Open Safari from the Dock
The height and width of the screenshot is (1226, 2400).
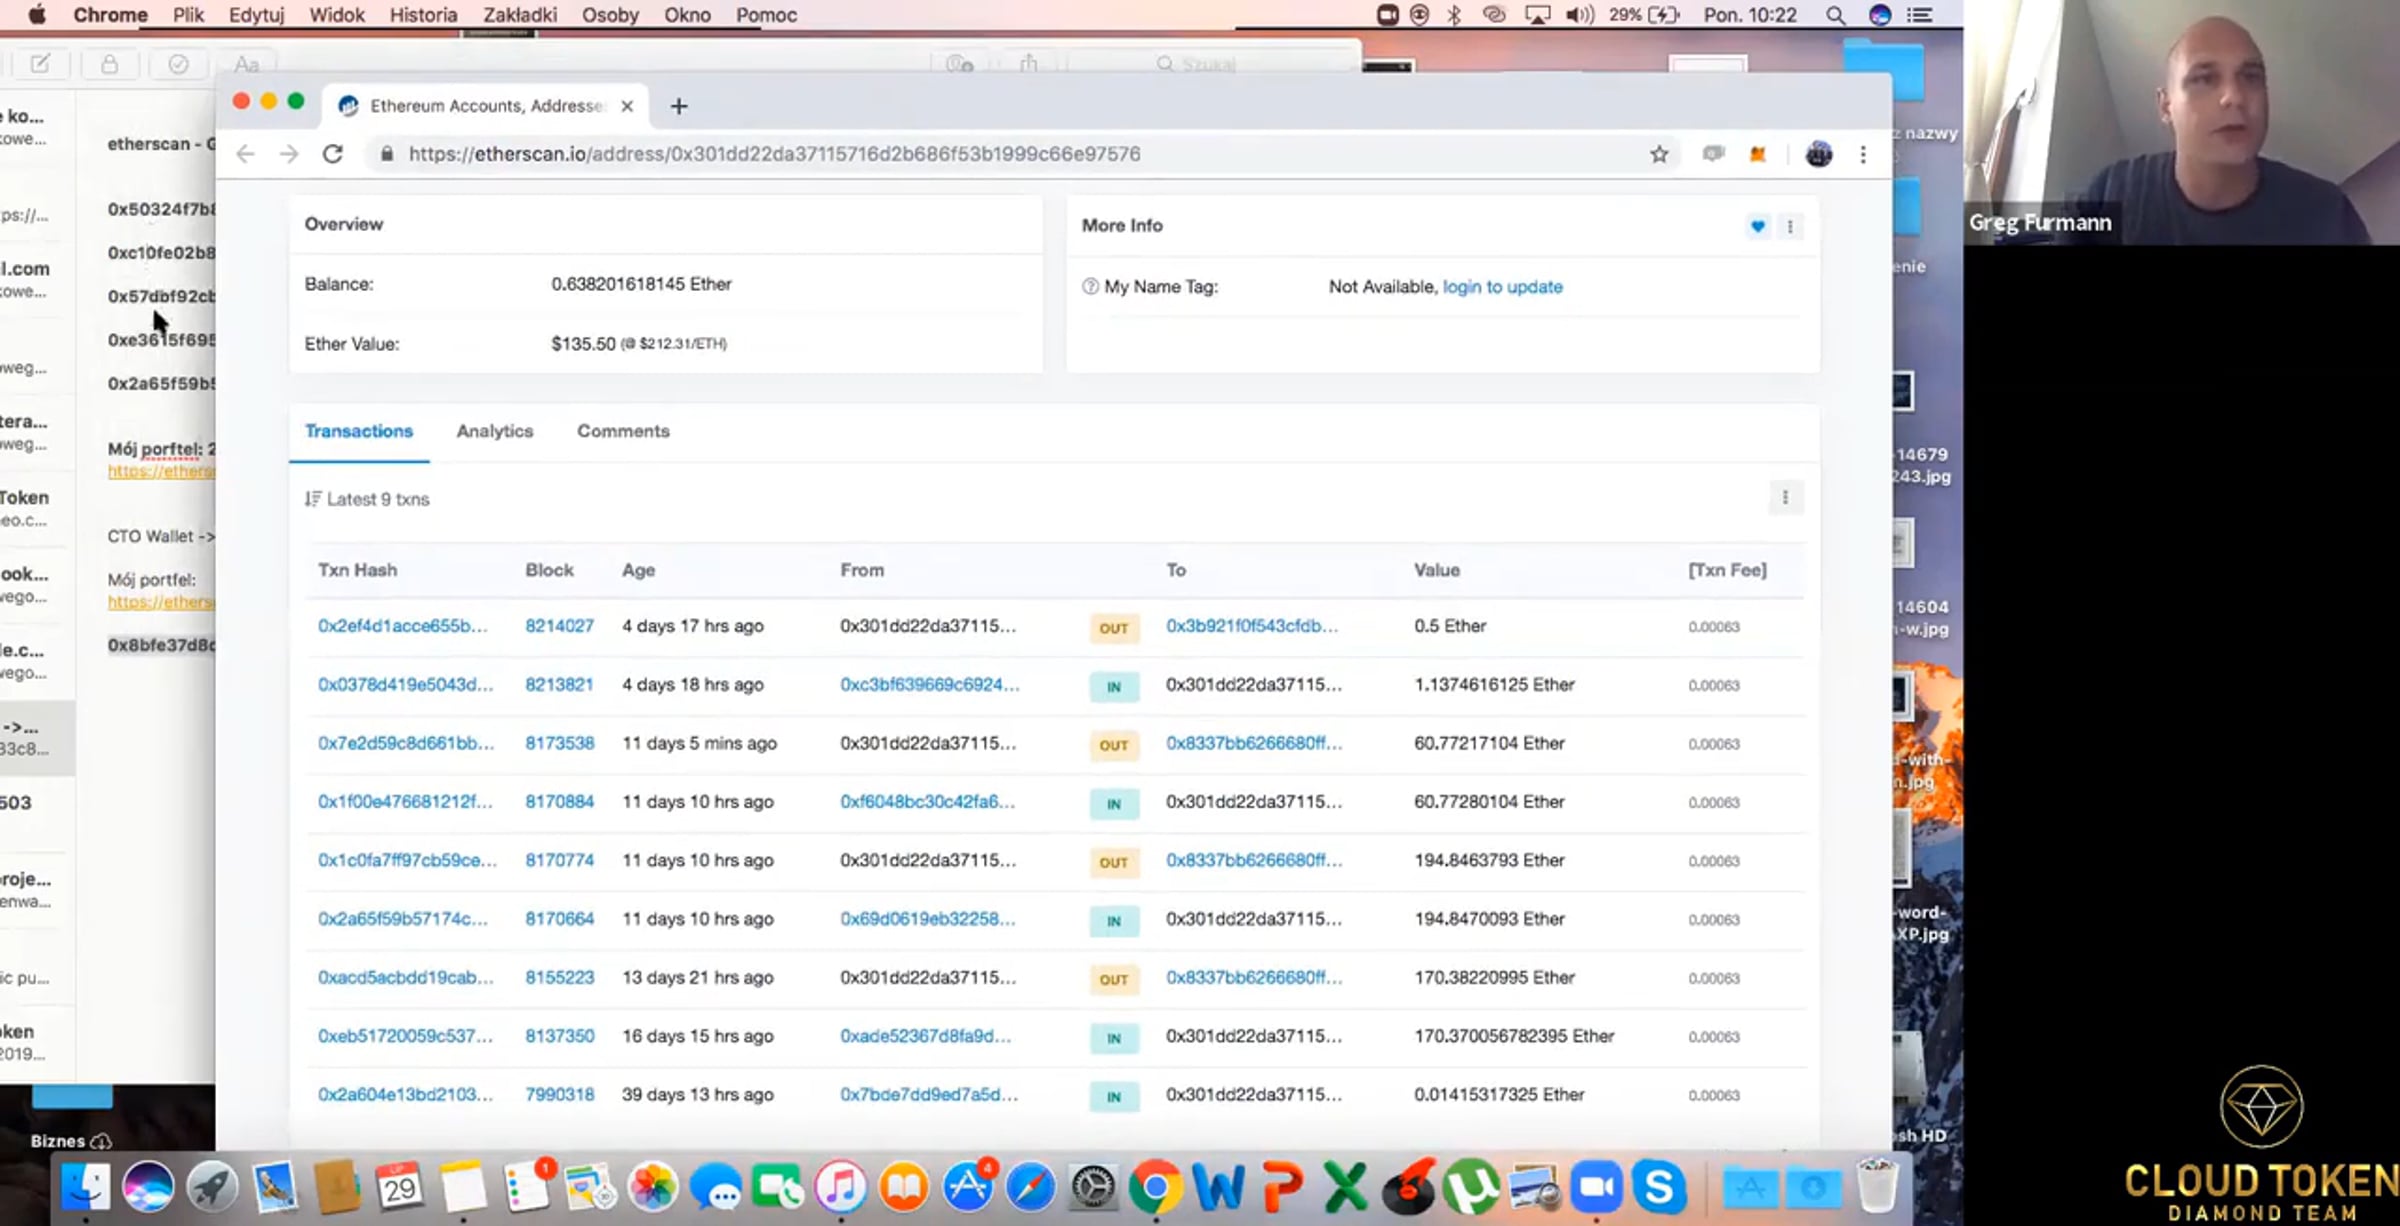point(1030,1188)
